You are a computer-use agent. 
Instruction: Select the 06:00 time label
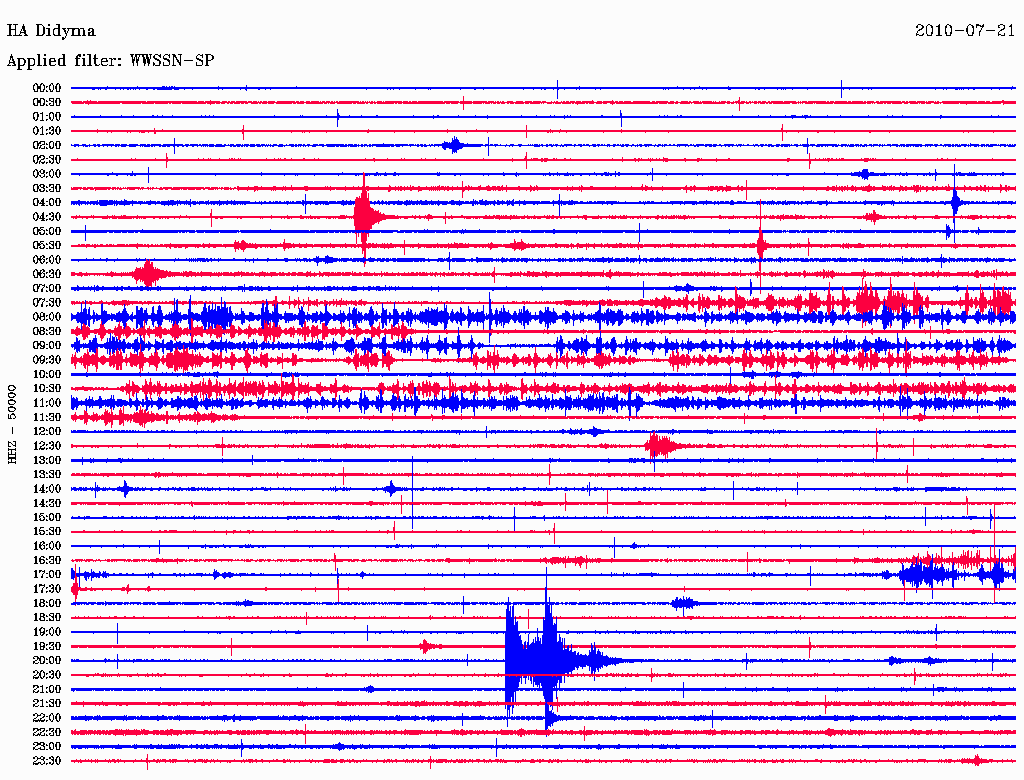[46, 260]
